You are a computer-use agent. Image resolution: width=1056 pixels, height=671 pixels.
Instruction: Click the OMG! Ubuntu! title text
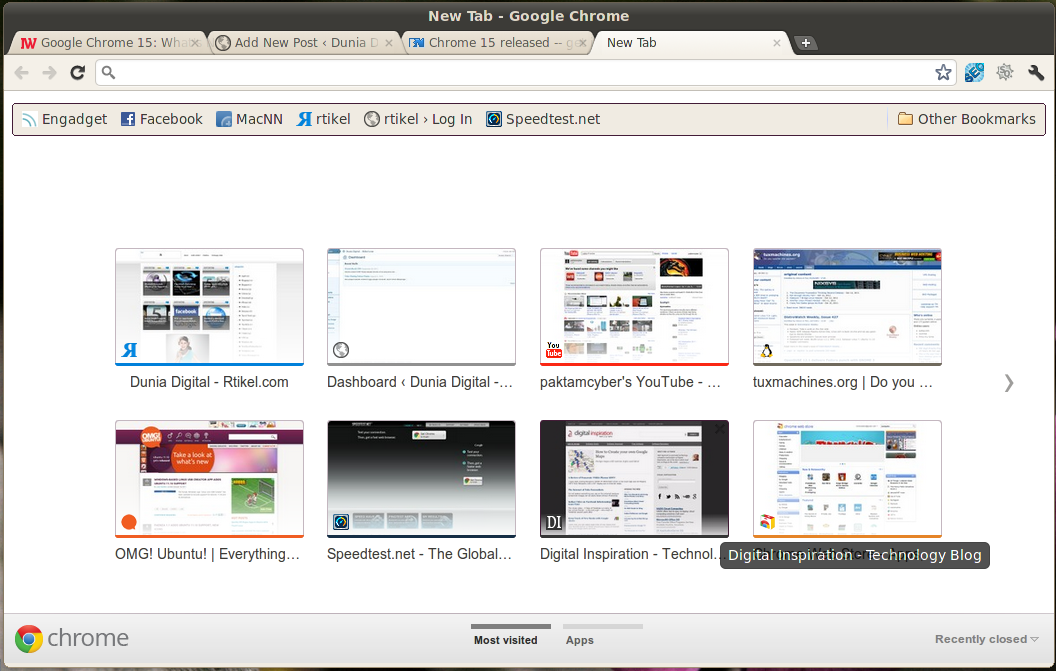coord(207,554)
